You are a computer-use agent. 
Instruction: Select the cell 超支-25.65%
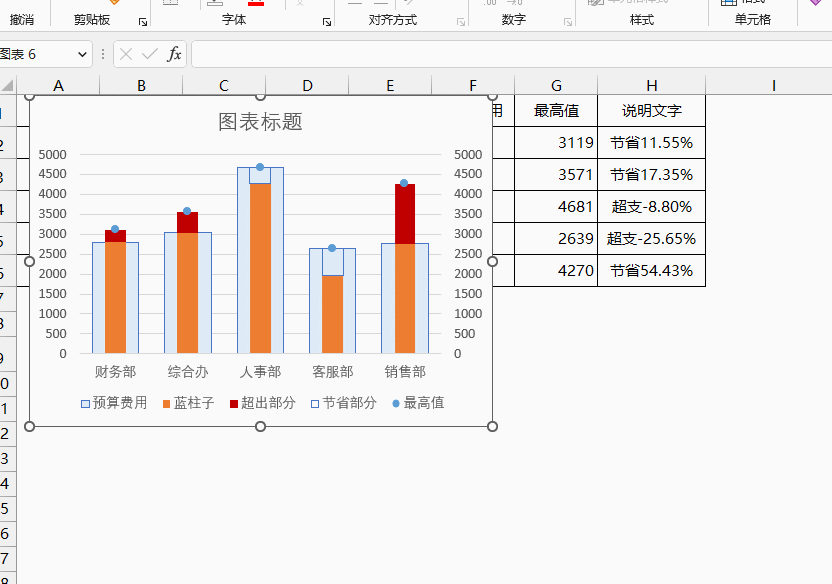[x=652, y=239]
